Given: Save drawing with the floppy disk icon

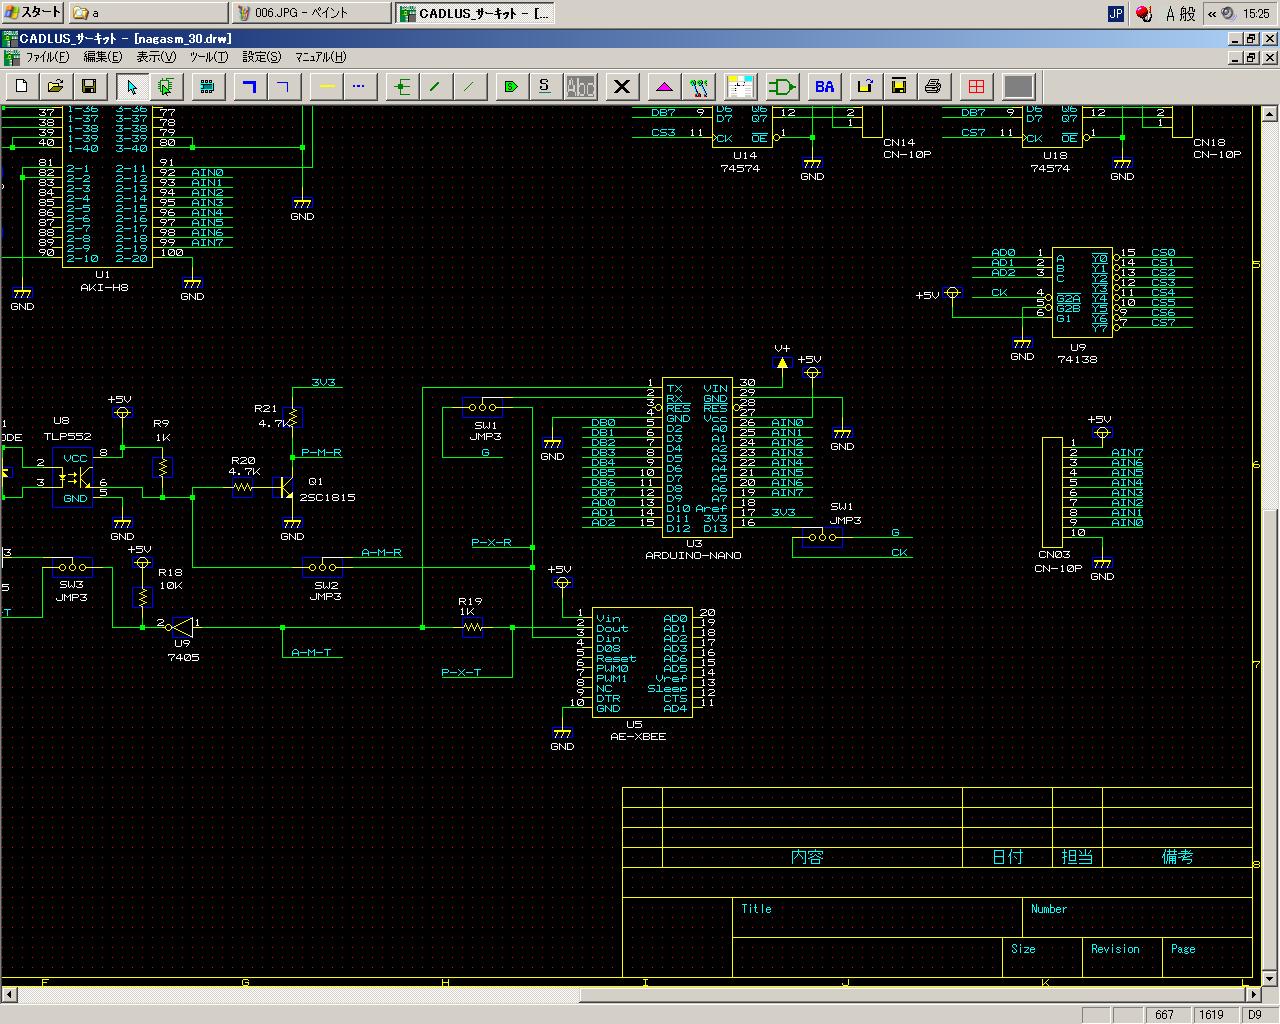Looking at the screenshot, I should (89, 87).
